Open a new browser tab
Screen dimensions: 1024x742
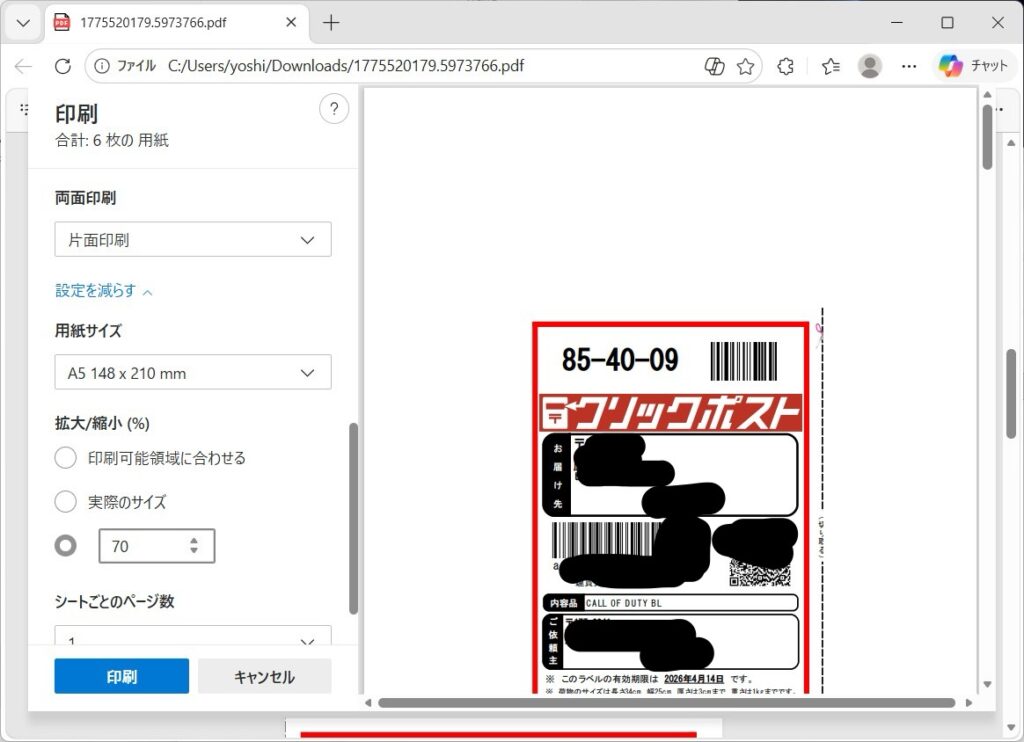pos(331,22)
